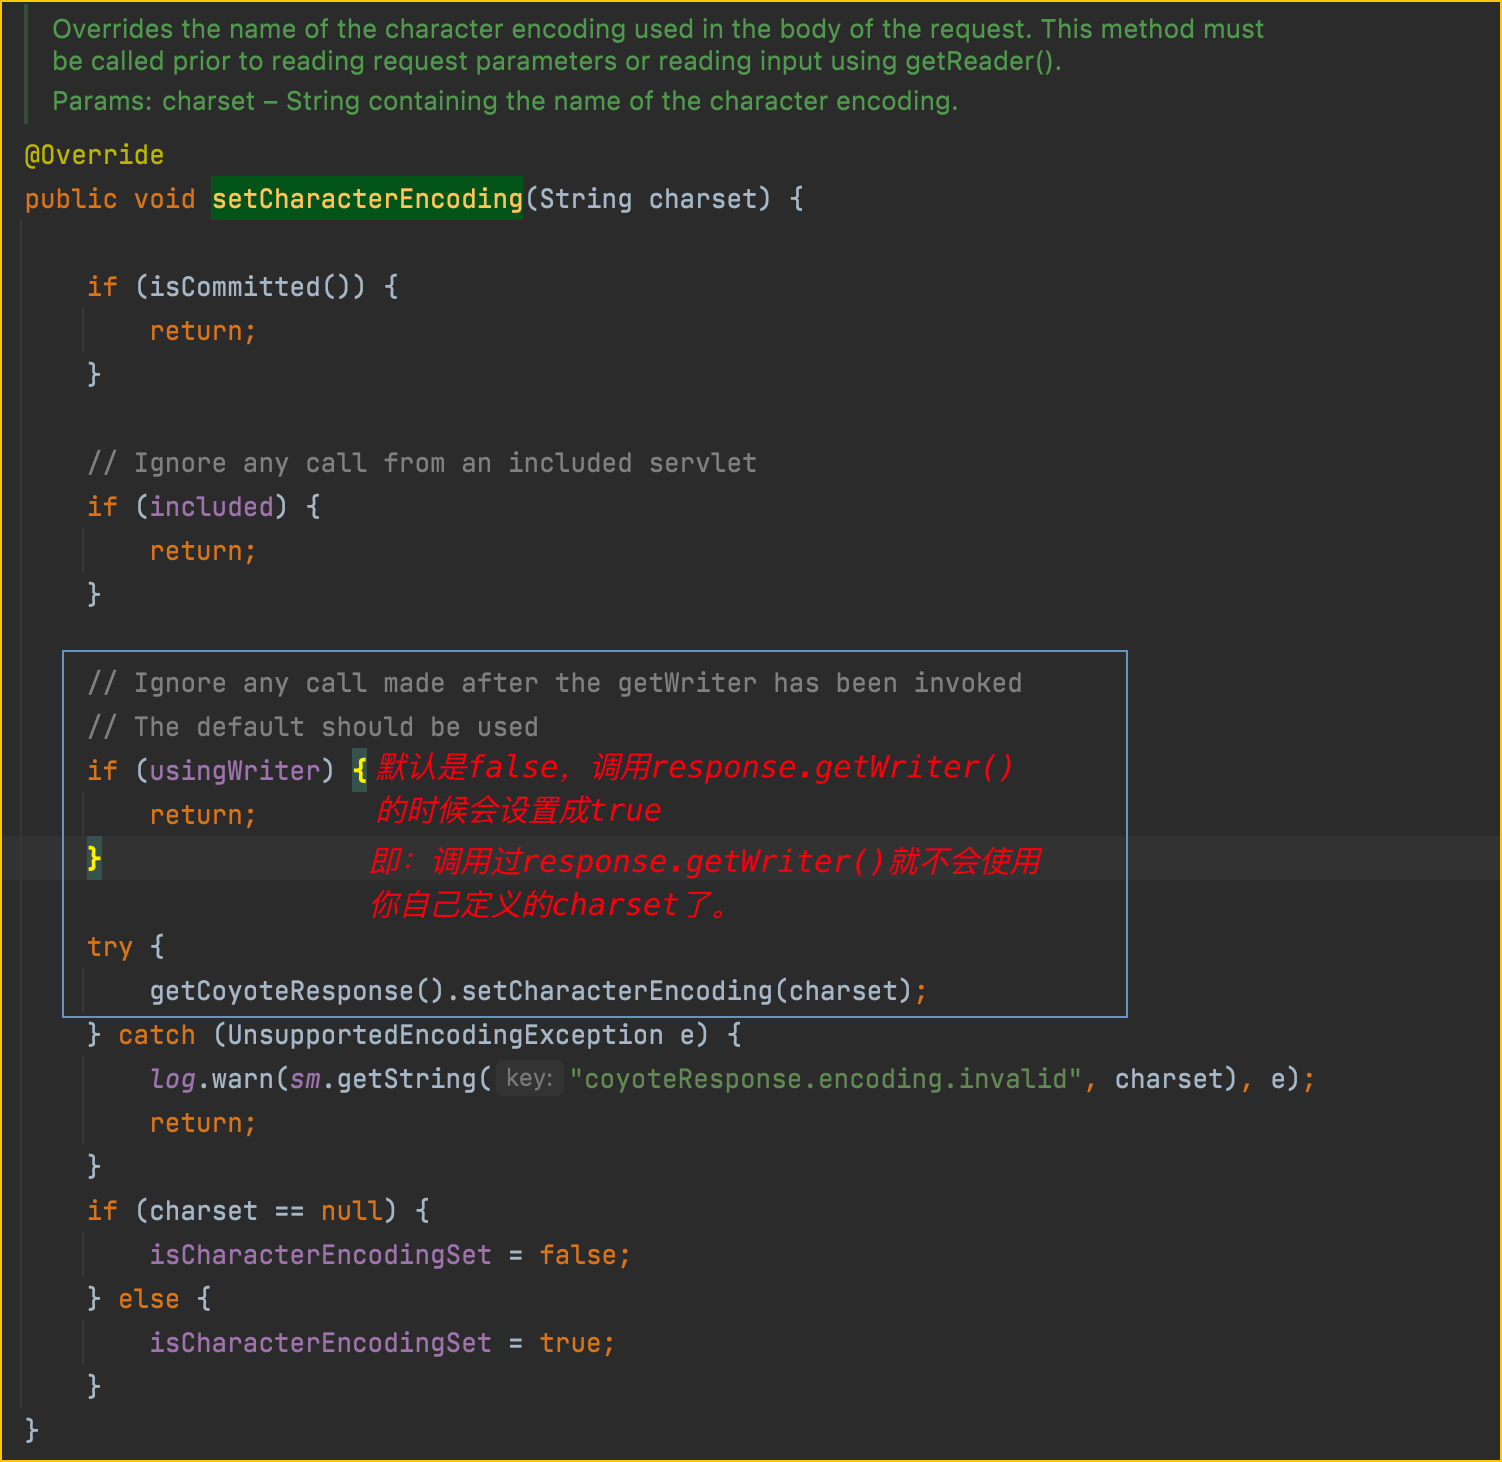This screenshot has width=1502, height=1462.
Task: Click comment about getWriter being invoked
Action: point(555,683)
